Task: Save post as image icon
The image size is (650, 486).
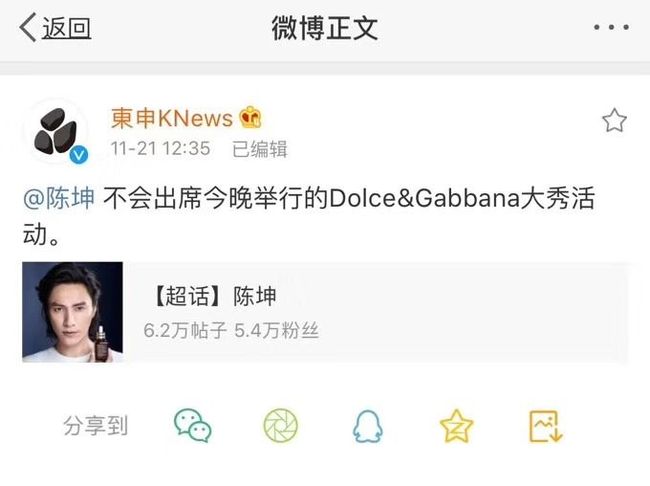Action: [546, 426]
